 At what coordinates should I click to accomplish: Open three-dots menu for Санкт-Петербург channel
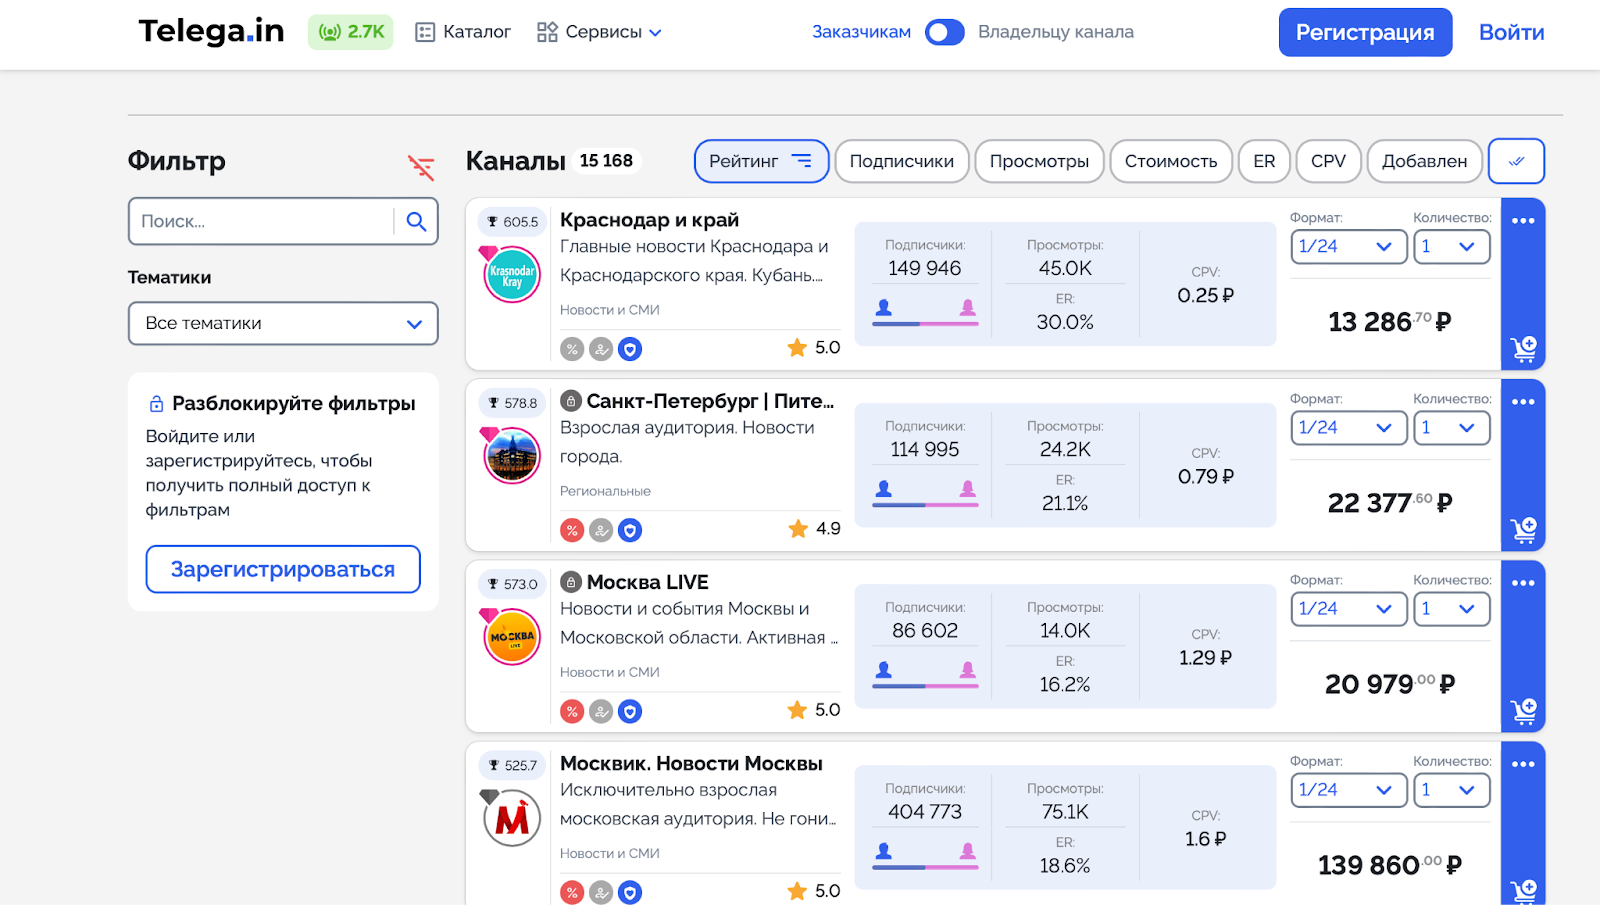point(1523,402)
